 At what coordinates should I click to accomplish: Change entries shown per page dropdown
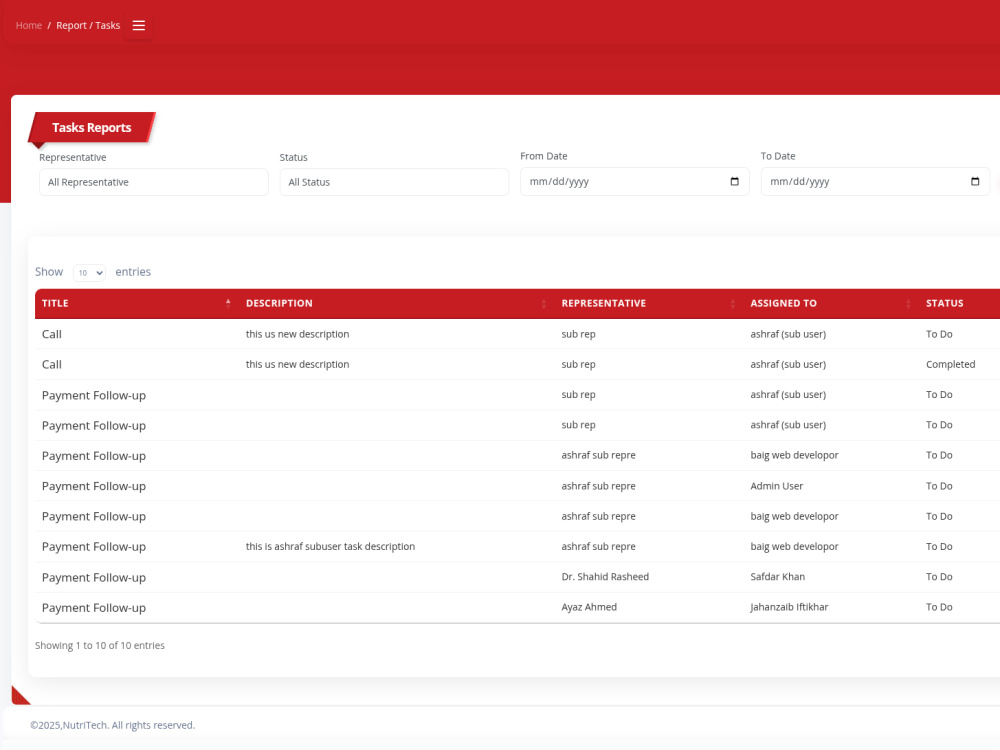(x=89, y=272)
